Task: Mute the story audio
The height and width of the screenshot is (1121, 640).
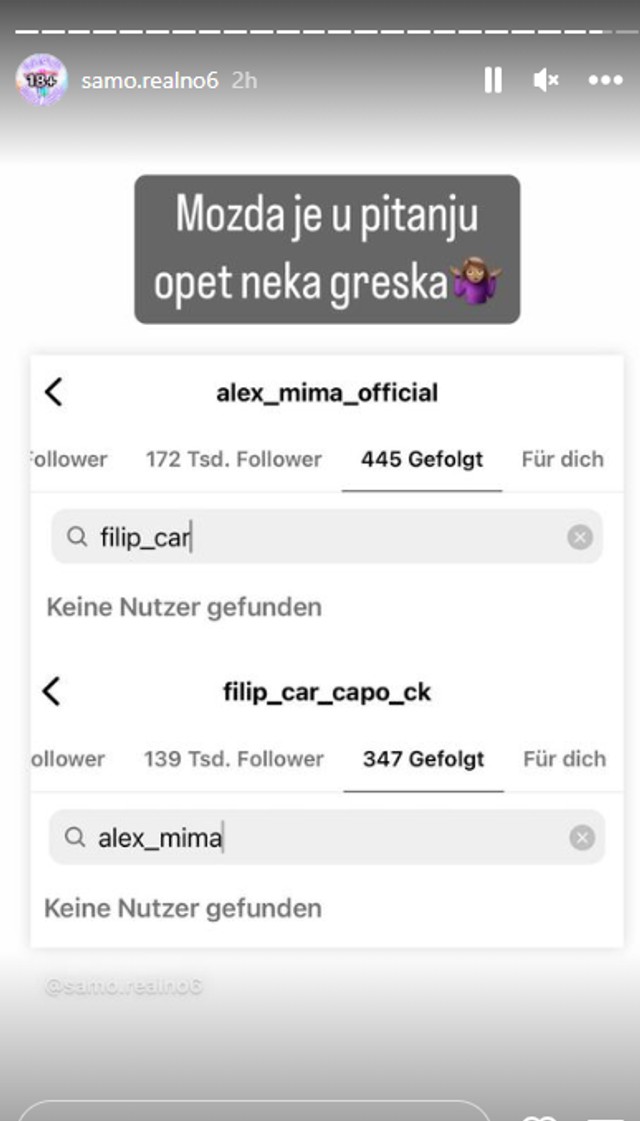Action: (x=545, y=80)
